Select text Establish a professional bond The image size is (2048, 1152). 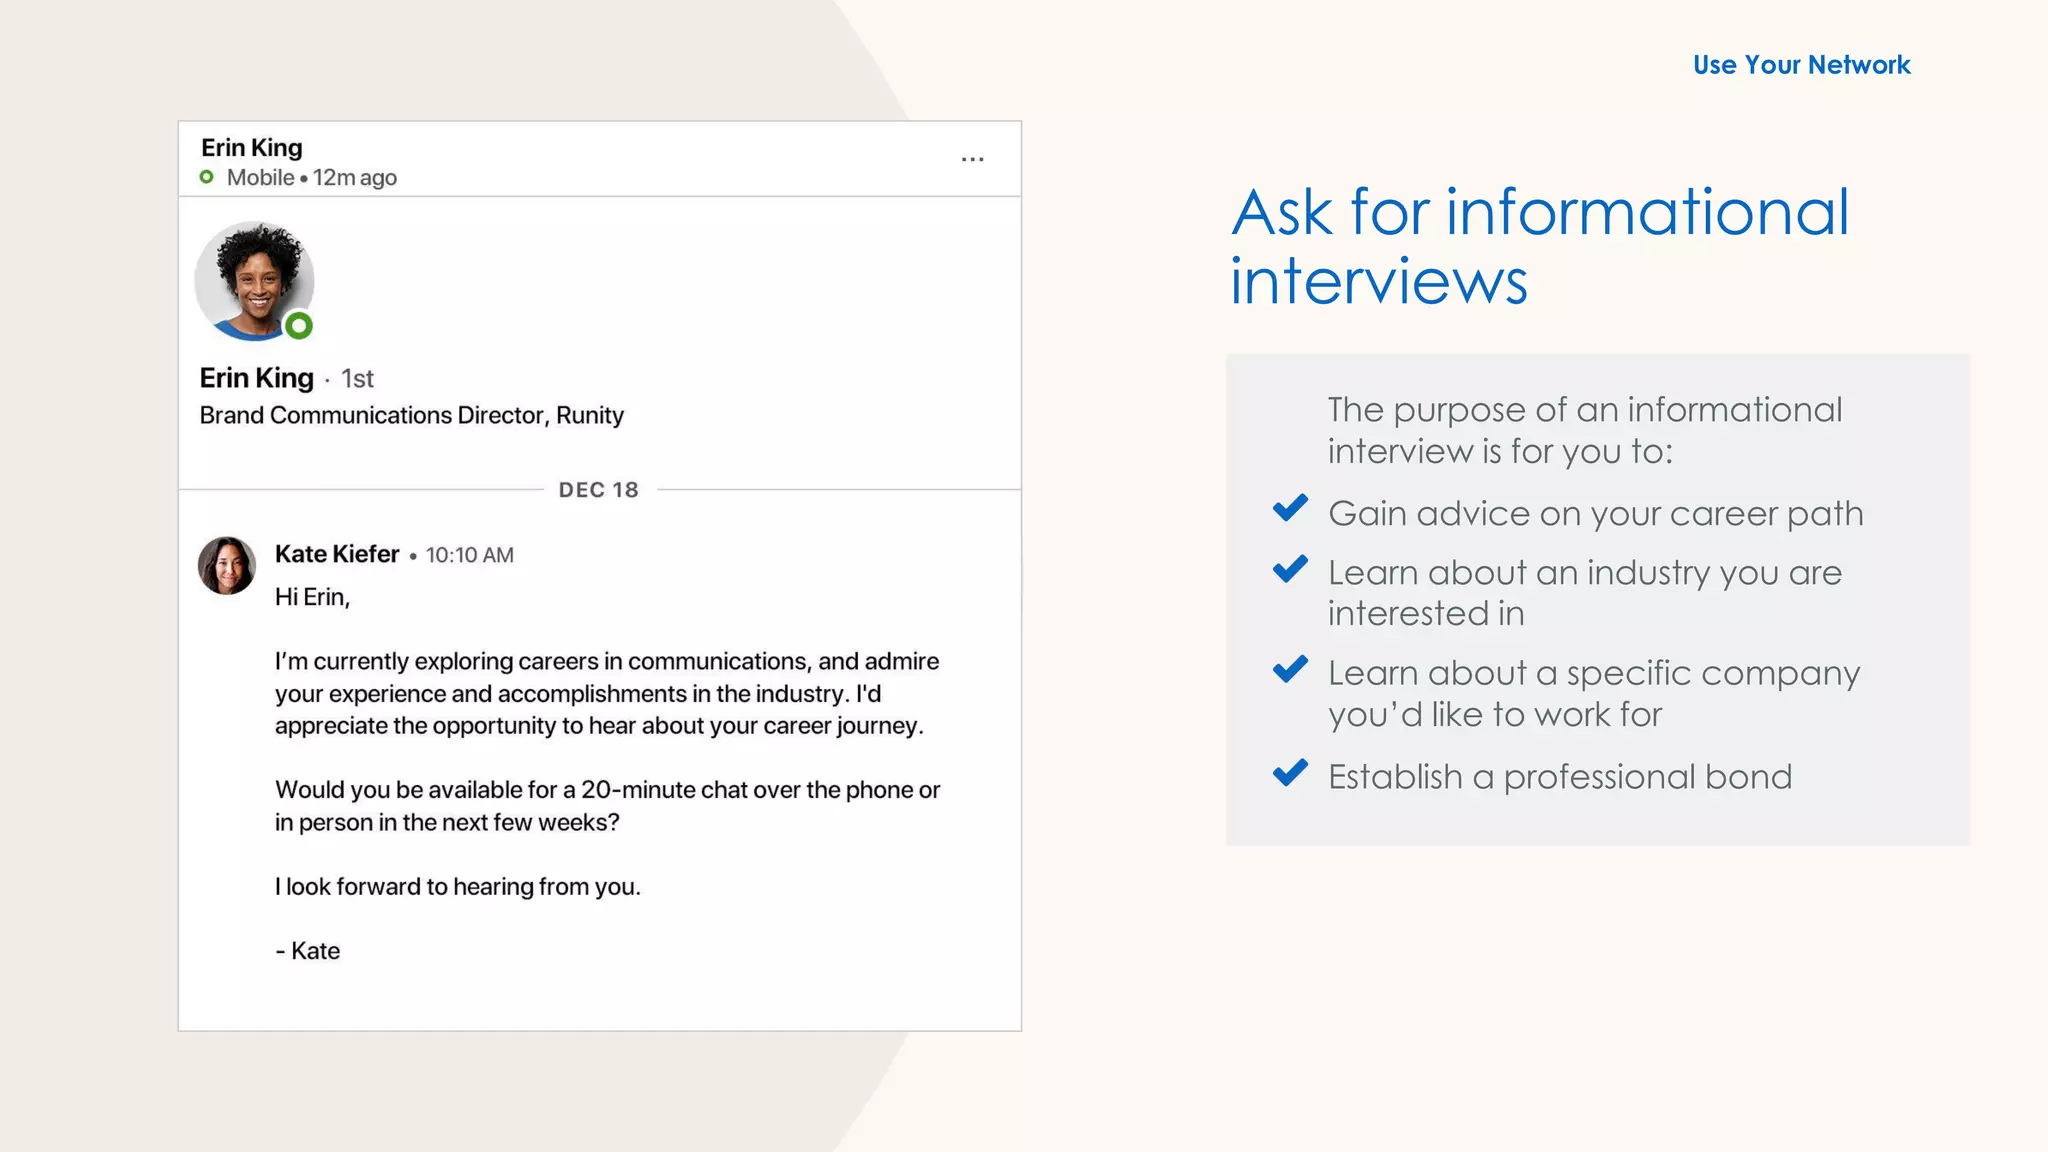1560,777
